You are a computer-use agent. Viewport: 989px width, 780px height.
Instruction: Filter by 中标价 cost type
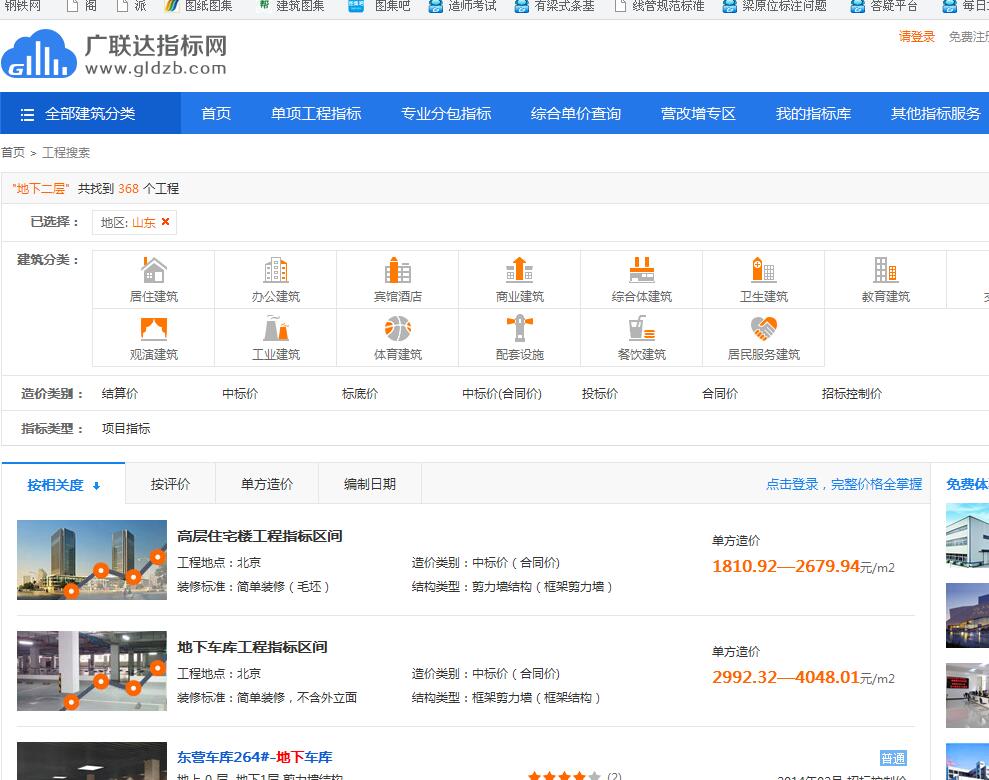coord(240,393)
